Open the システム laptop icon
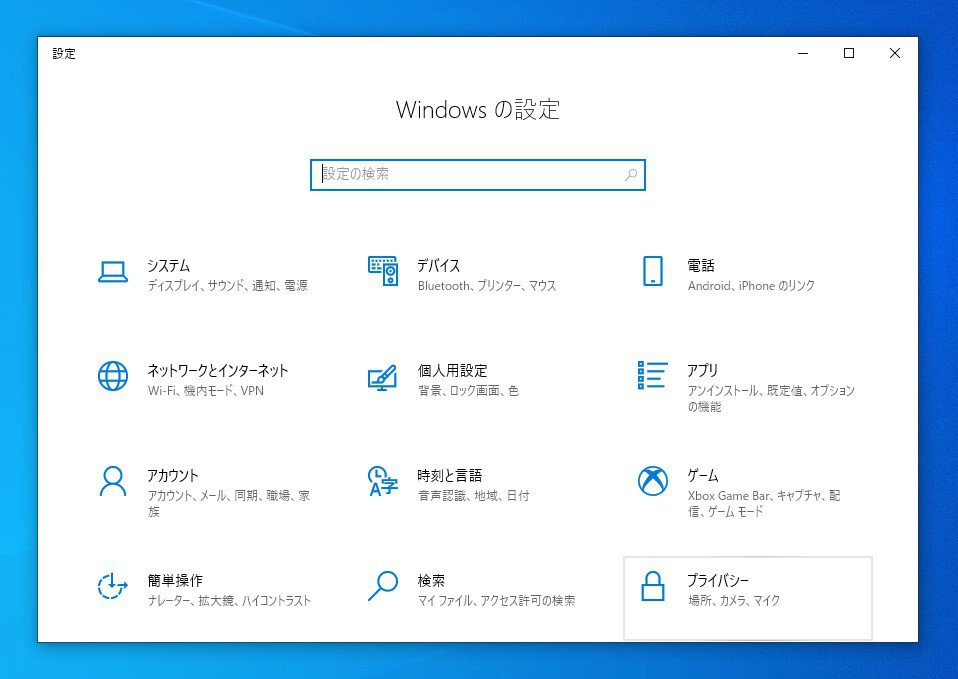This screenshot has height=679, width=958. point(113,272)
